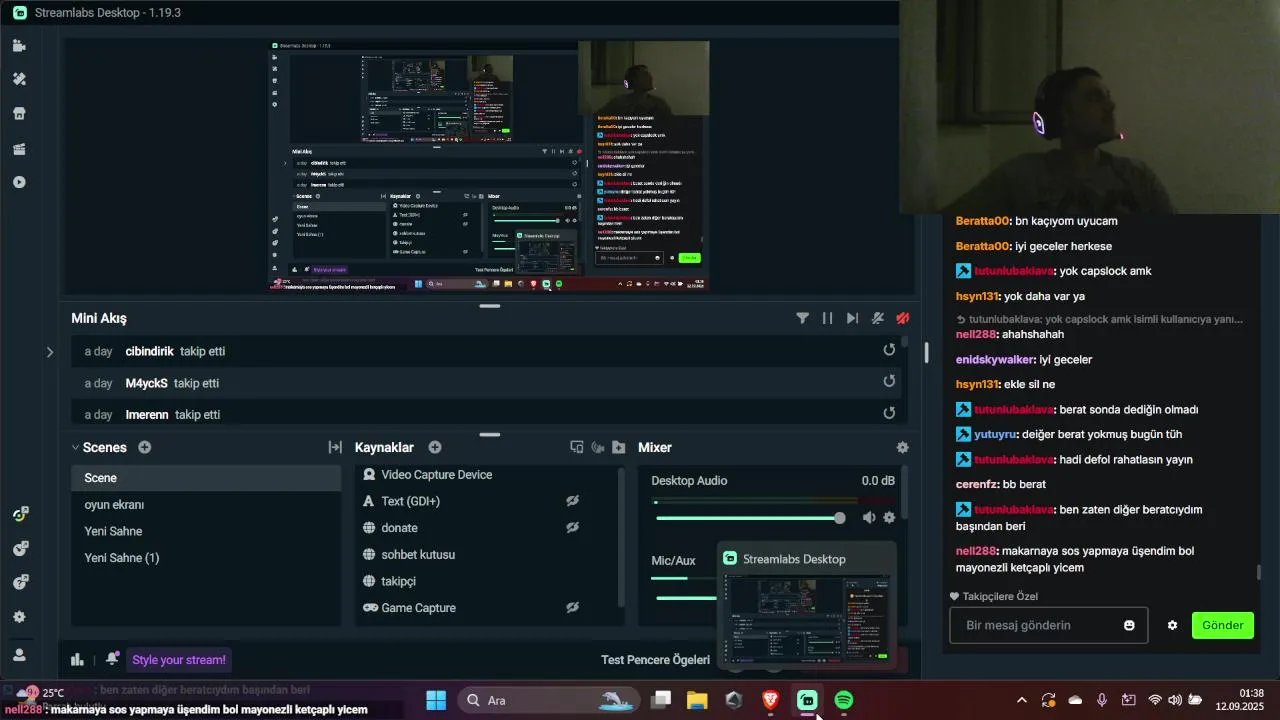Open performance stats bar-chart icon
1280x720 pixels.
tap(77, 659)
